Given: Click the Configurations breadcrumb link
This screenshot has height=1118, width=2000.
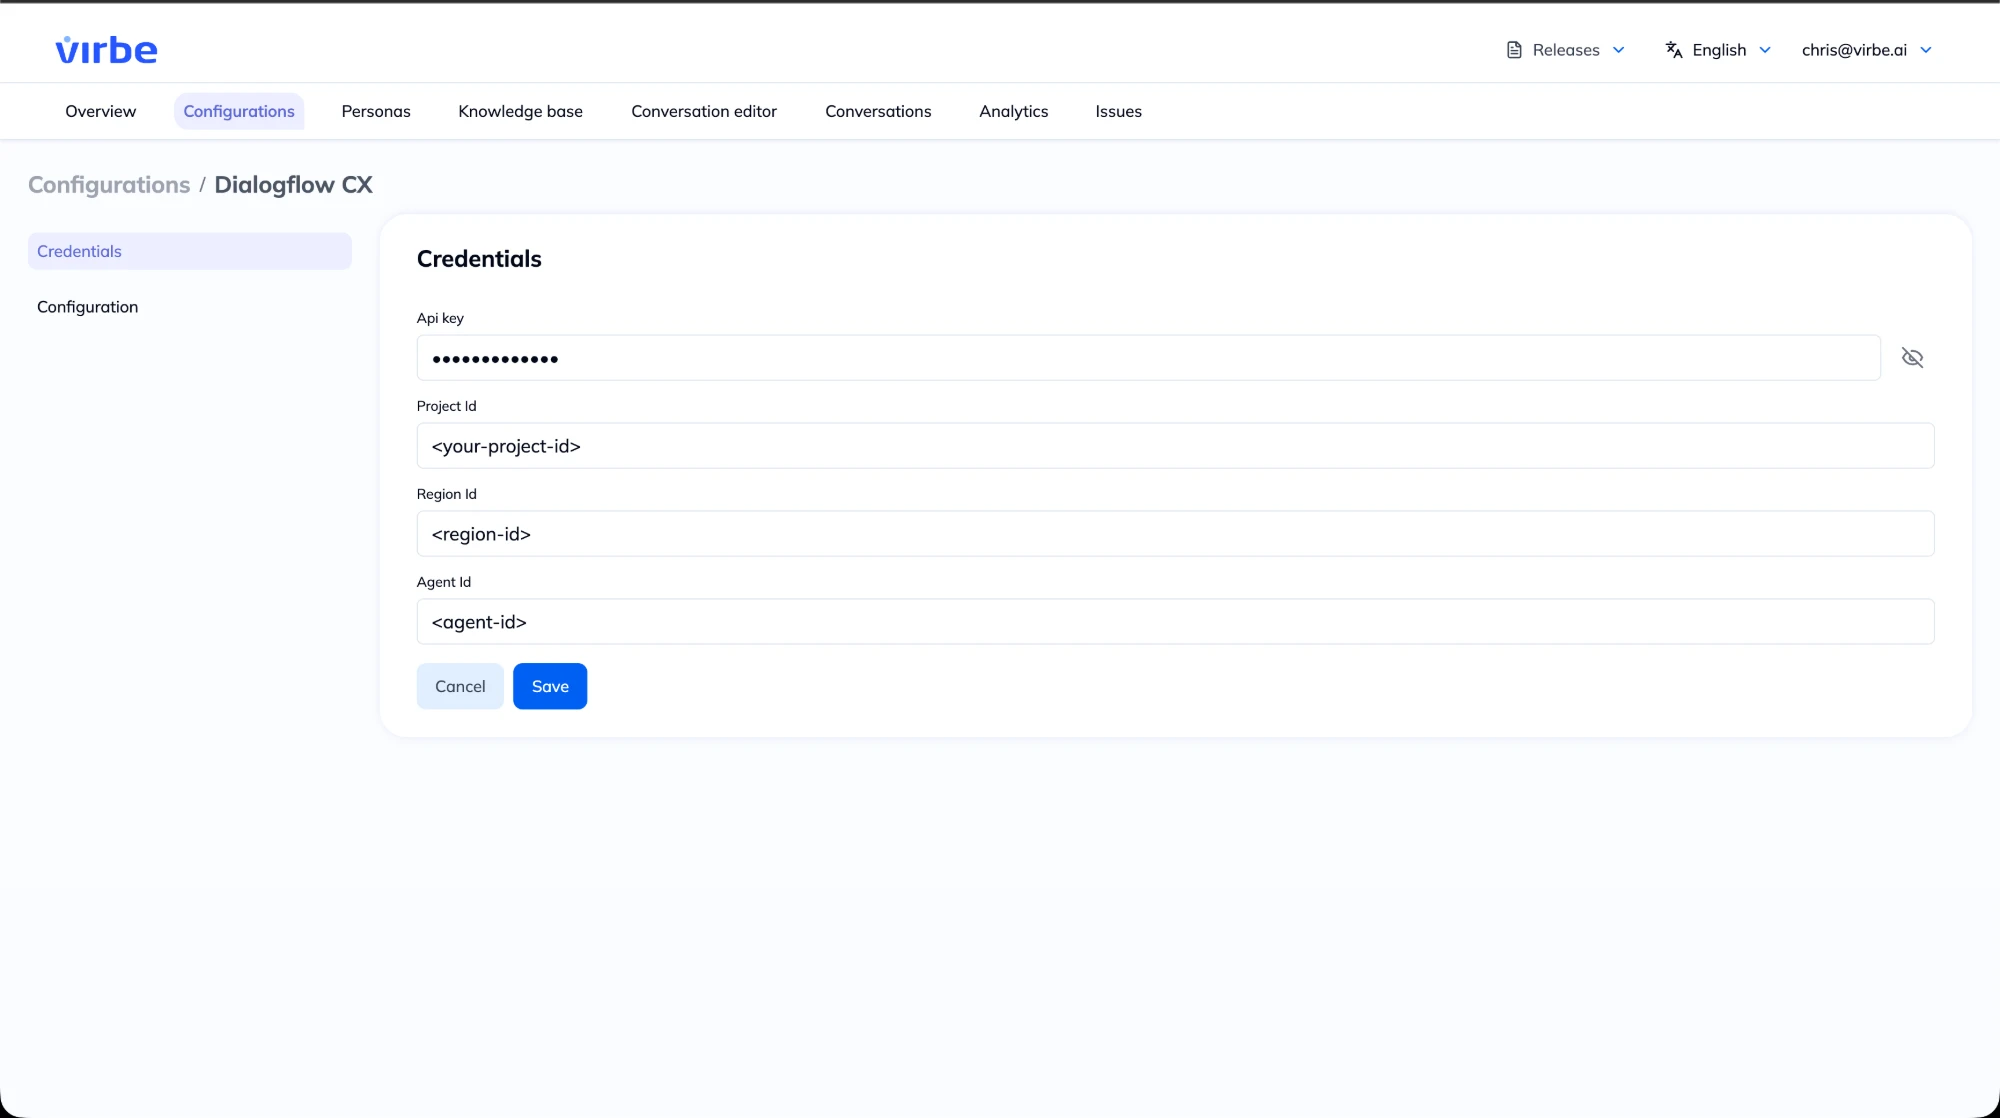Looking at the screenshot, I should (x=109, y=185).
